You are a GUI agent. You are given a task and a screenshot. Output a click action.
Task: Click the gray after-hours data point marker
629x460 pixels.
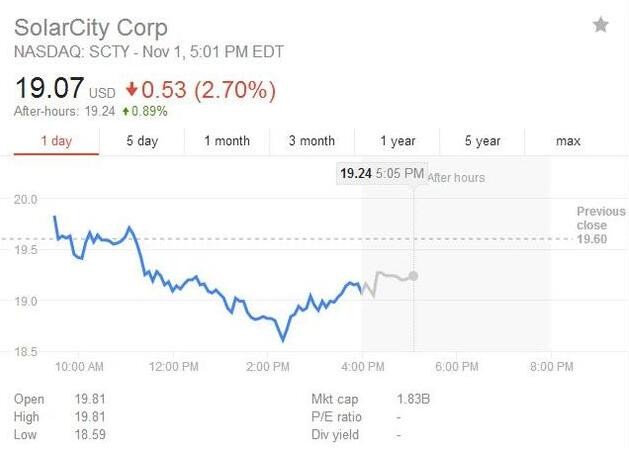click(x=414, y=276)
